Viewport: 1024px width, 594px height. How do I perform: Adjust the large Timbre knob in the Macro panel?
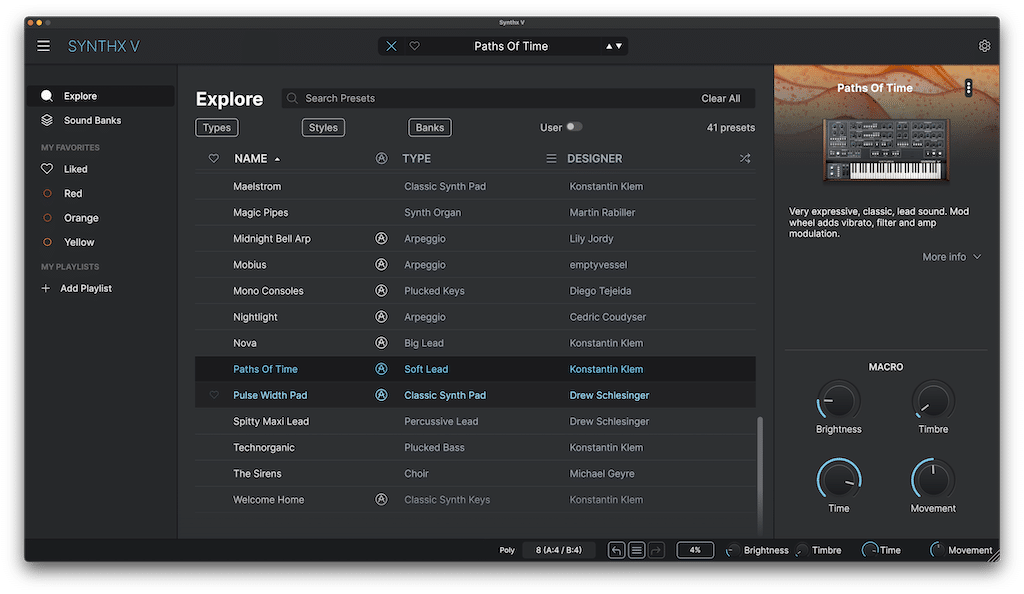[933, 401]
